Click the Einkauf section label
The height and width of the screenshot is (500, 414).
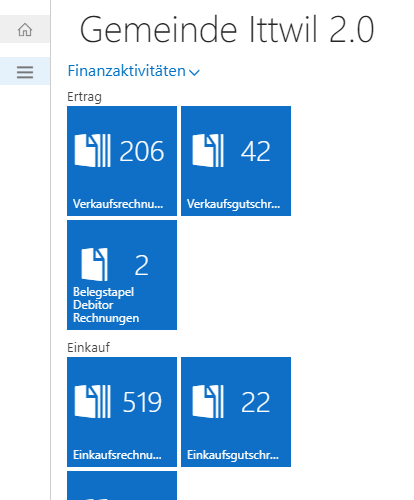click(x=88, y=348)
